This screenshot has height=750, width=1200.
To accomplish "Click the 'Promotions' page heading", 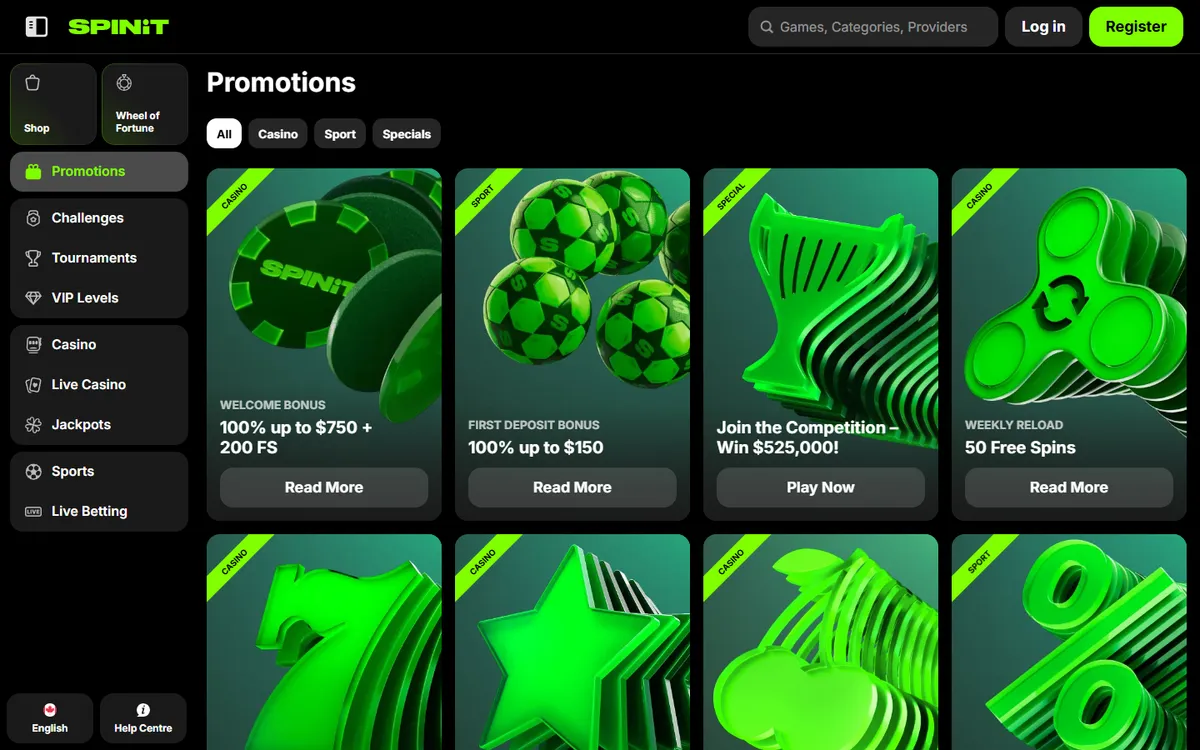I will click(281, 82).
